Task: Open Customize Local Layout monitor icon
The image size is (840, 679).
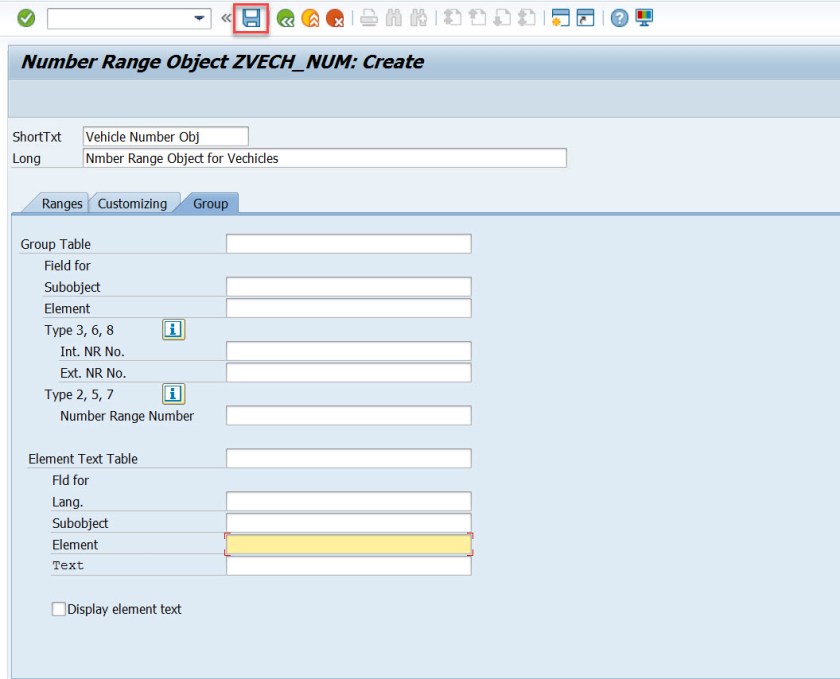Action: 644,18
